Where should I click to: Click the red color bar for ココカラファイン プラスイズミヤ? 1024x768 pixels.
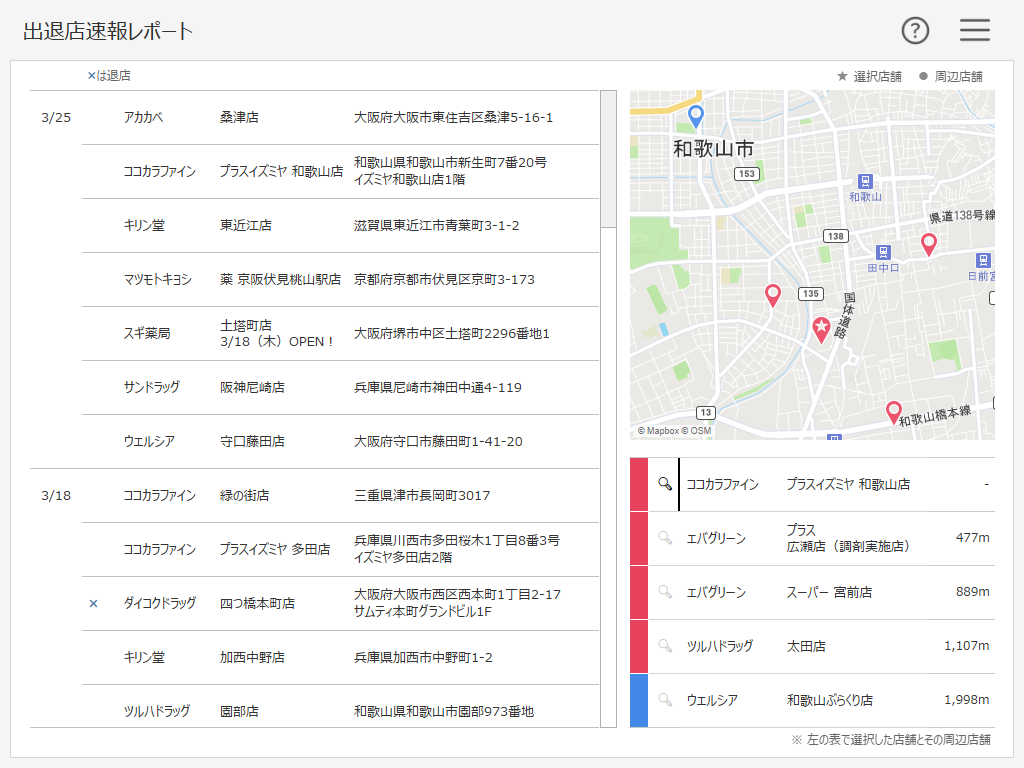[x=639, y=484]
